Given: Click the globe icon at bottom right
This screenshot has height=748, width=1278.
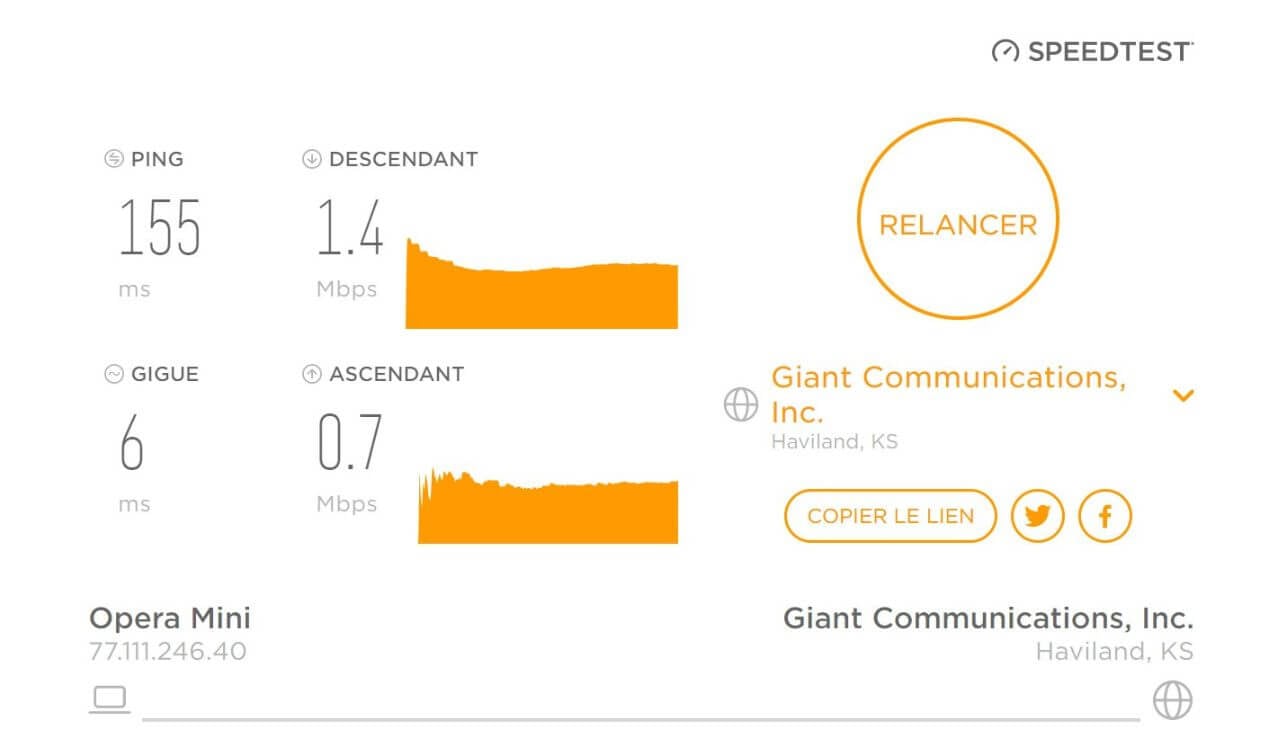Looking at the screenshot, I should click(x=1173, y=700).
